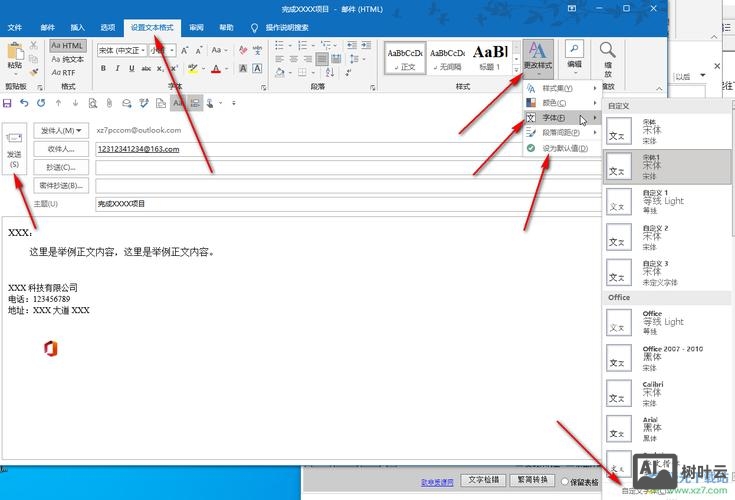
Task: Click the bullet list icon
Action: point(279,45)
